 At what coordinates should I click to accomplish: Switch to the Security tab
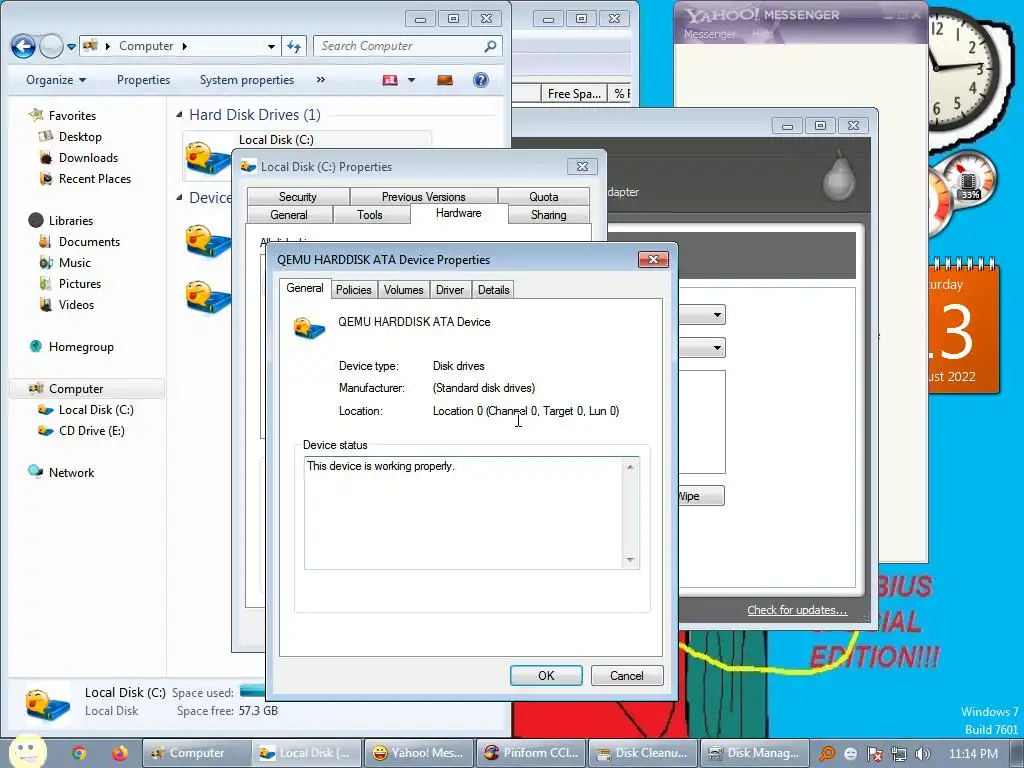point(298,197)
